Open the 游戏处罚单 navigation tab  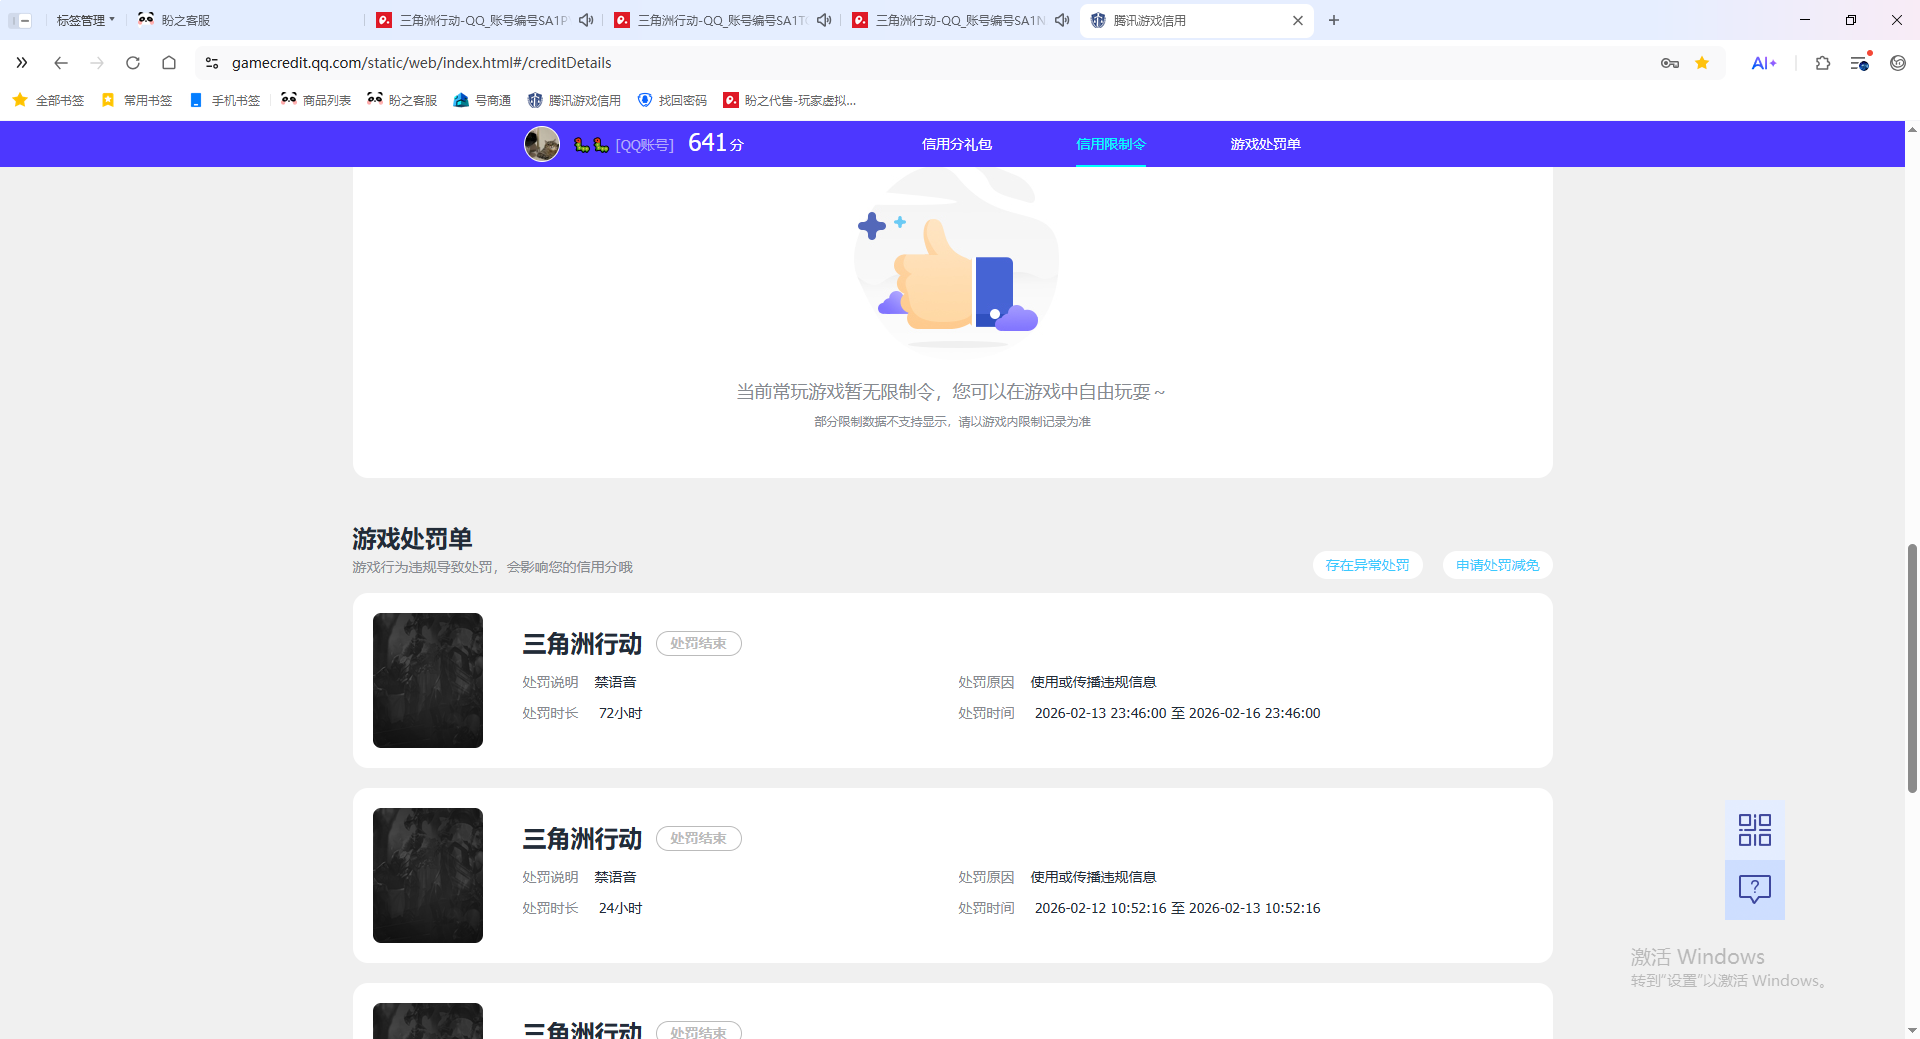click(x=1265, y=144)
